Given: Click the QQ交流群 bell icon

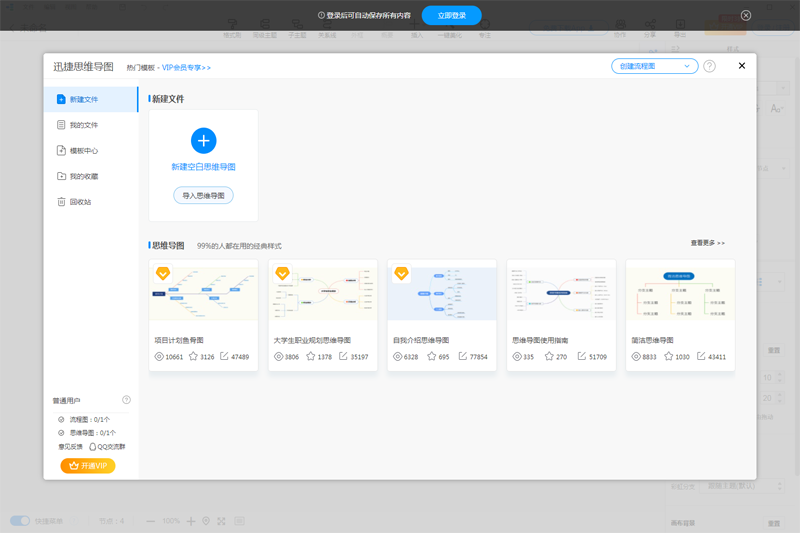Looking at the screenshot, I should click(x=92, y=447).
